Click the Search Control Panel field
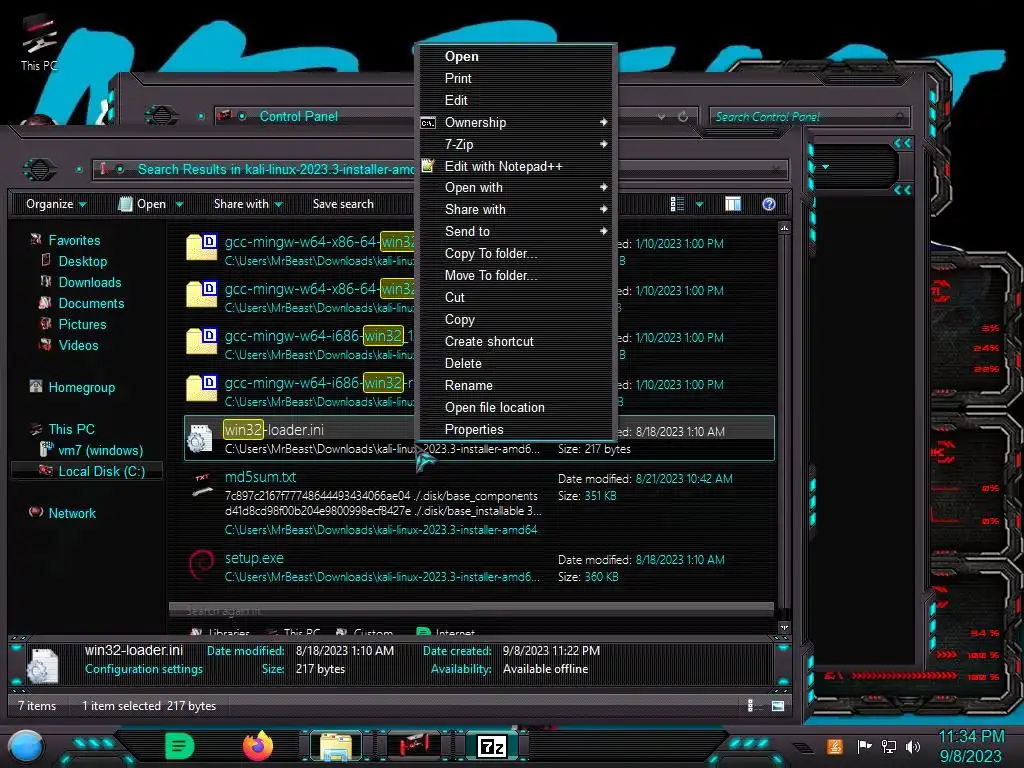 click(x=808, y=117)
